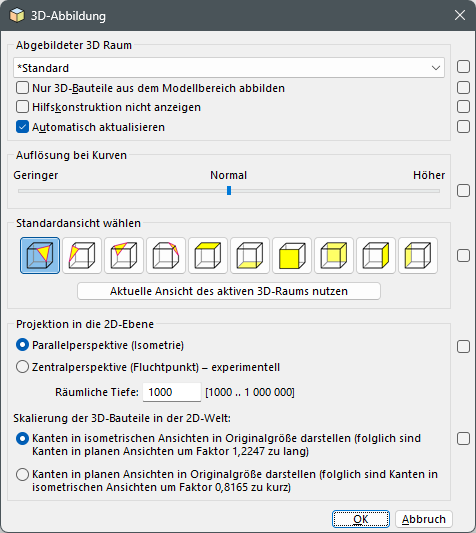Pick the right side view cube icon

pyautogui.click(x=376, y=255)
